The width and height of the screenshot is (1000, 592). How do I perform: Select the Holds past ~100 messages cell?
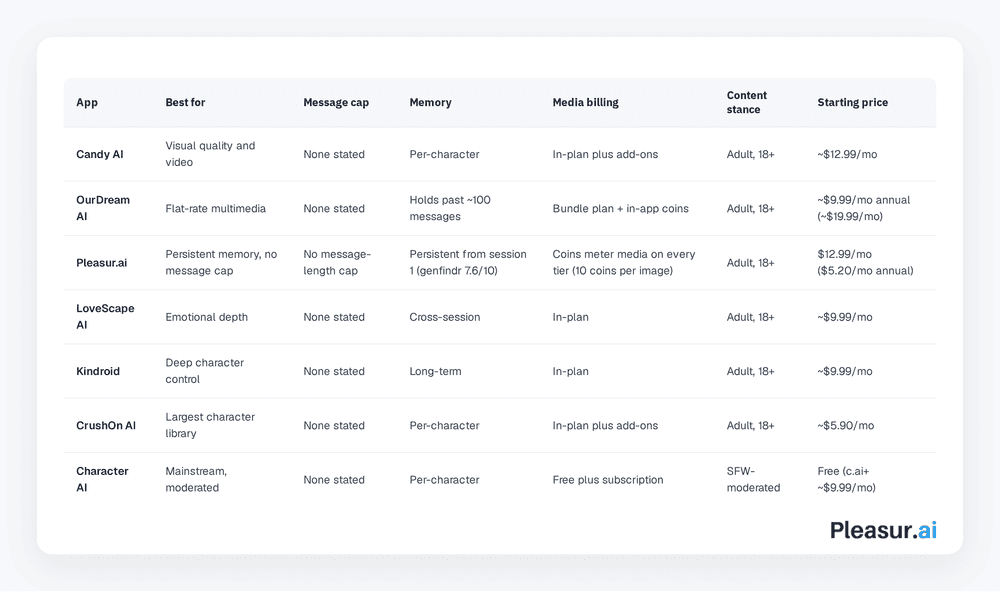450,208
